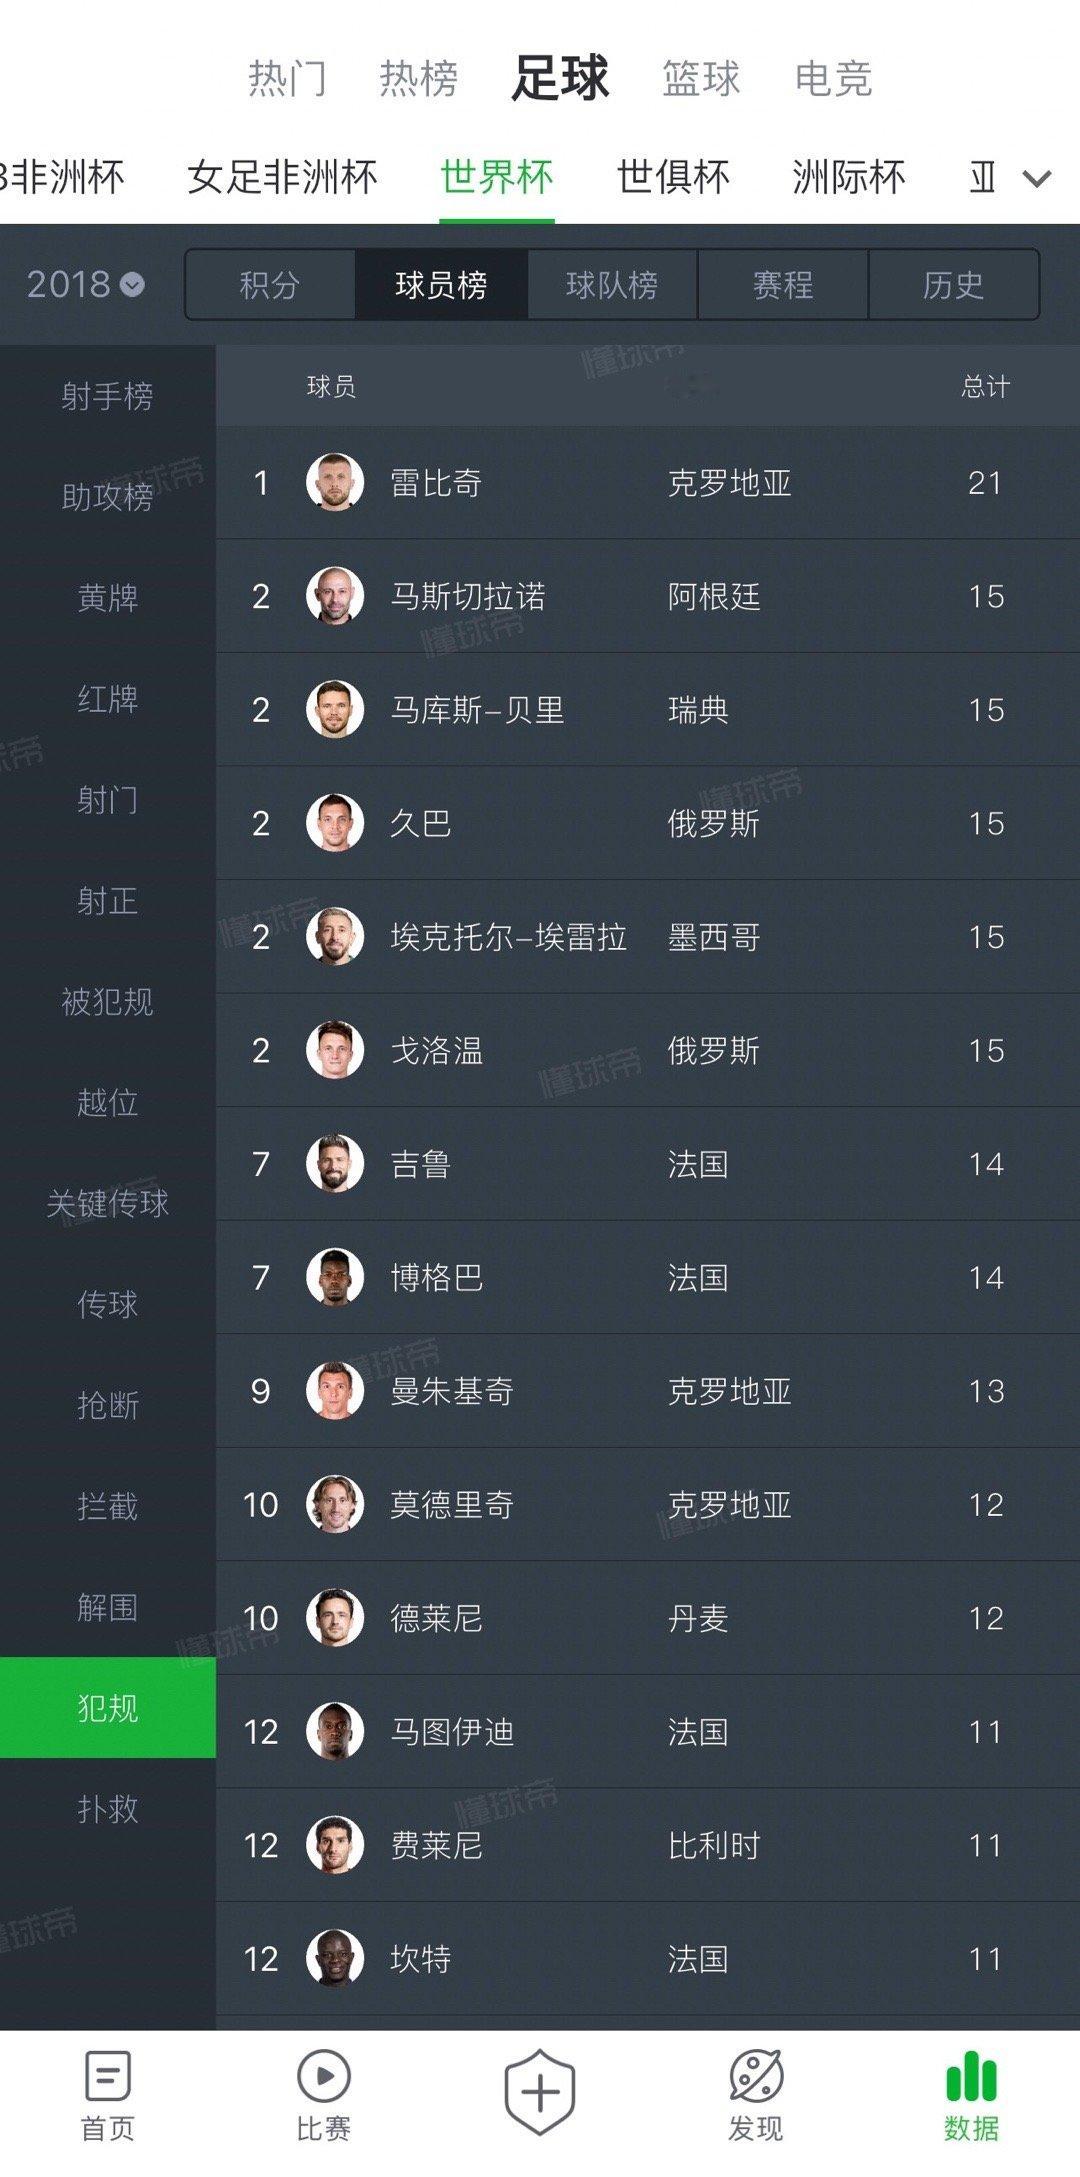
Task: Tap the 比赛 play icon
Action: (324, 2076)
